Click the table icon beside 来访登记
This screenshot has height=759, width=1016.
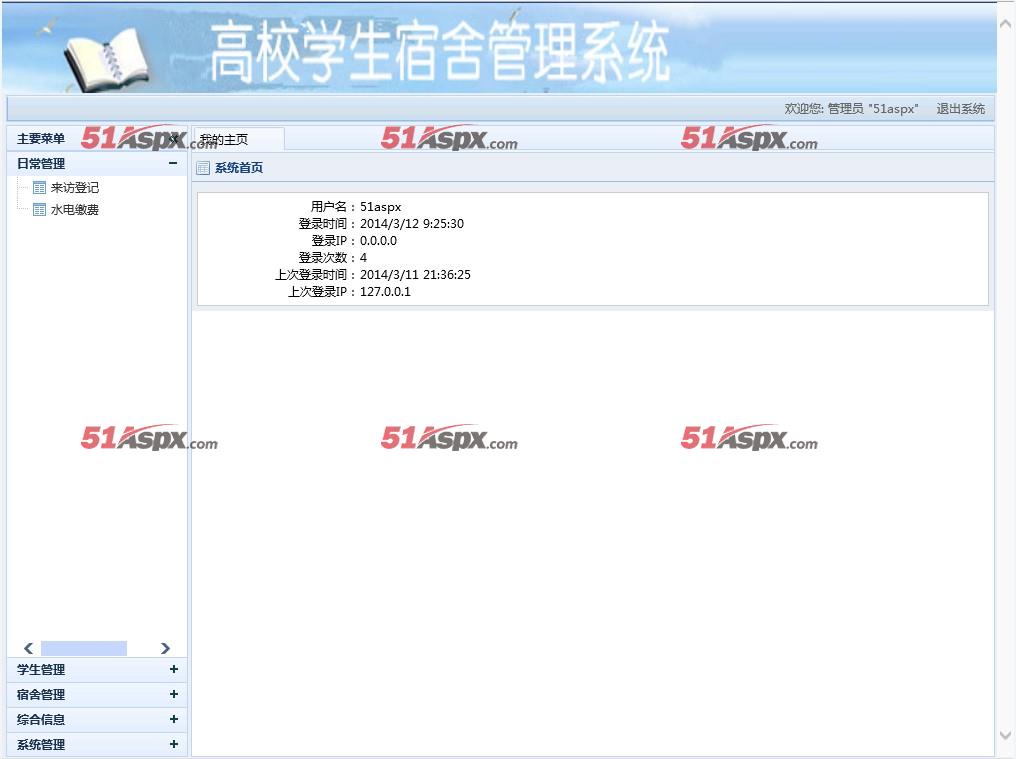pyautogui.click(x=40, y=188)
